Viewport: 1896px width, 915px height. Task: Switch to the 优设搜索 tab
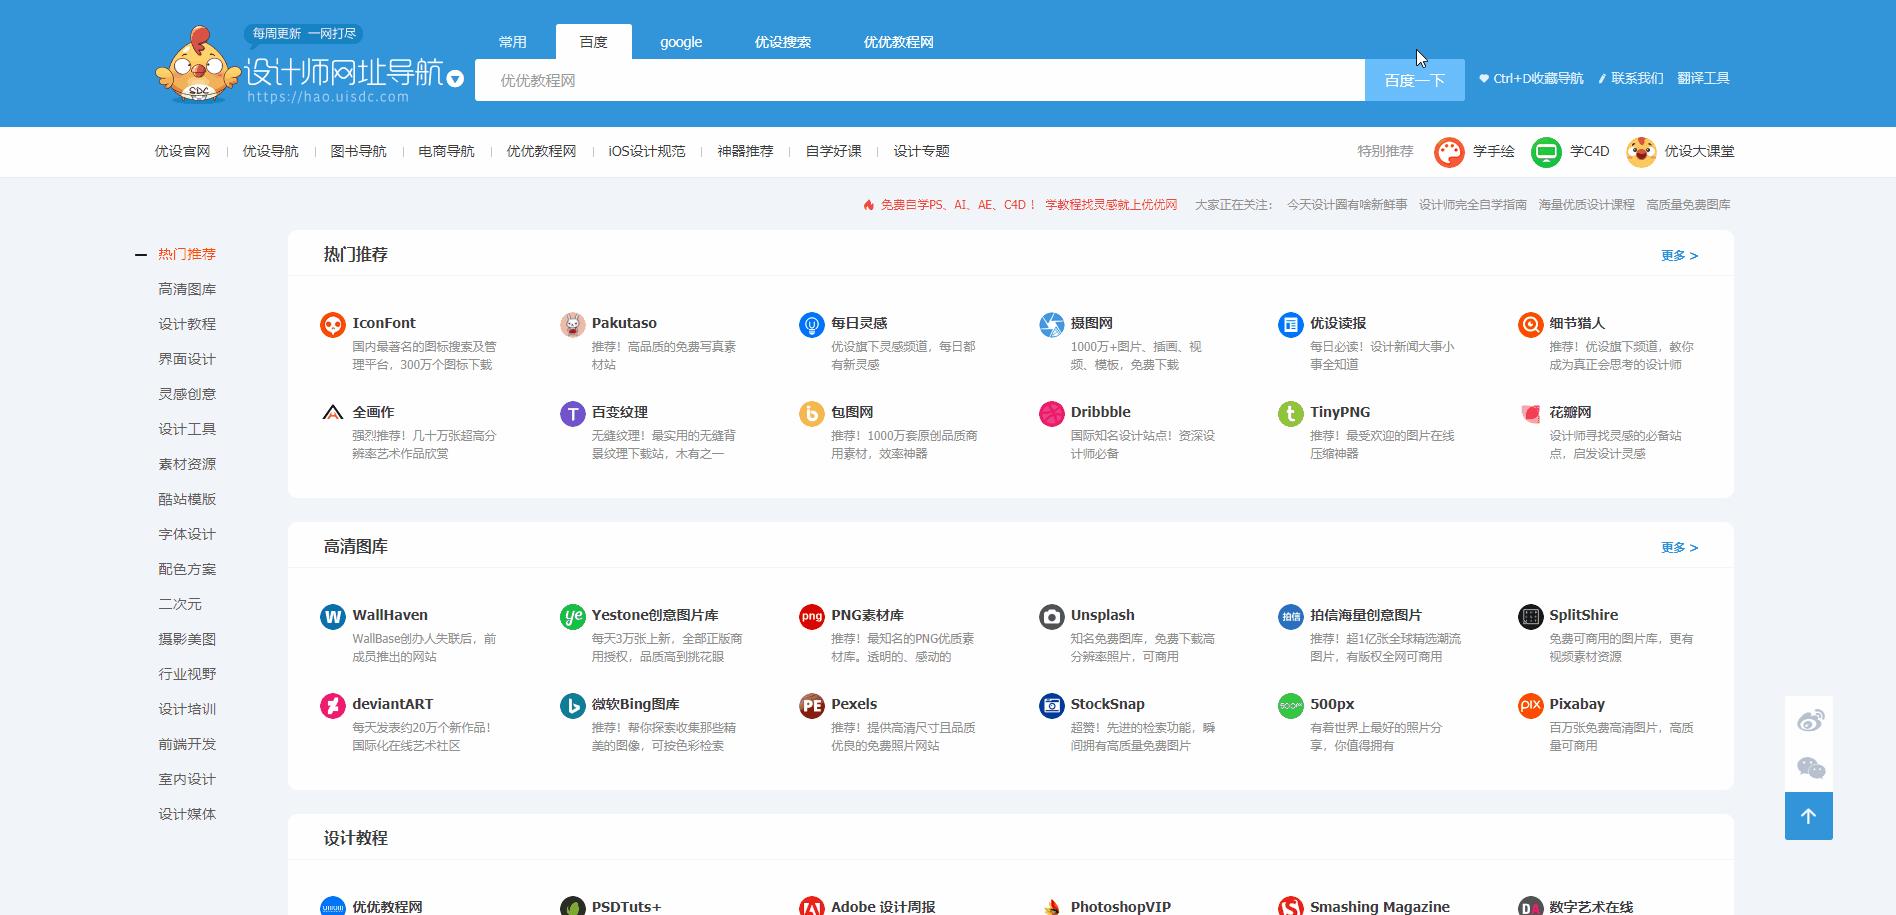(x=783, y=41)
